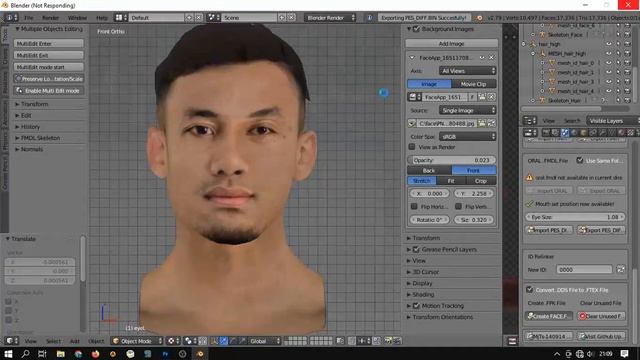640x360 pixels.
Task: Click the MultiEdit Enter button
Action: point(49,43)
